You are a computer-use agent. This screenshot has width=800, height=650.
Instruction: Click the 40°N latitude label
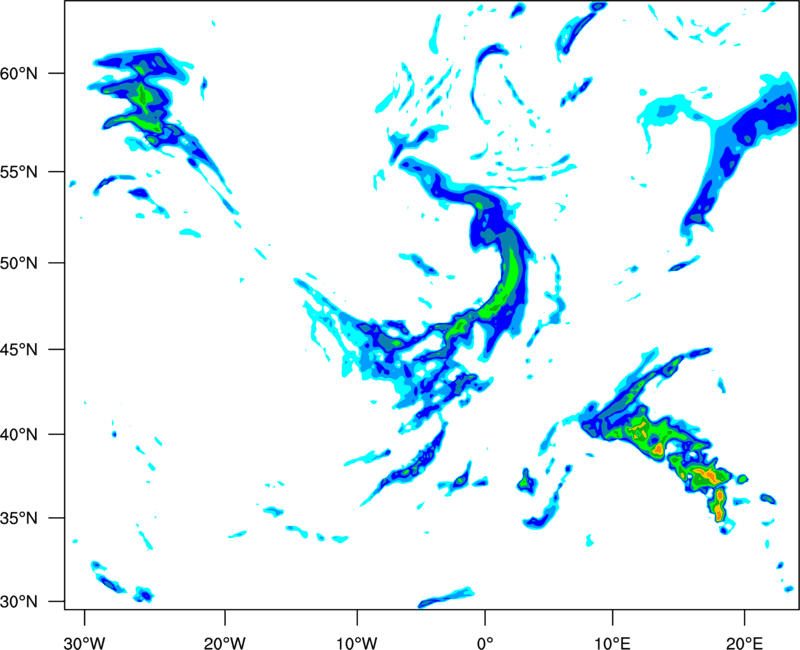click(x=19, y=435)
